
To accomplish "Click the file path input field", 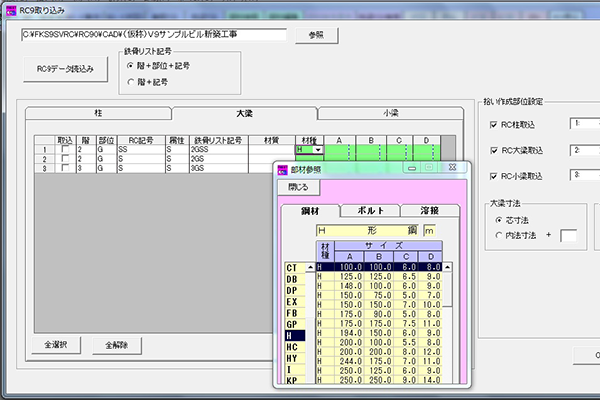I will tap(154, 35).
